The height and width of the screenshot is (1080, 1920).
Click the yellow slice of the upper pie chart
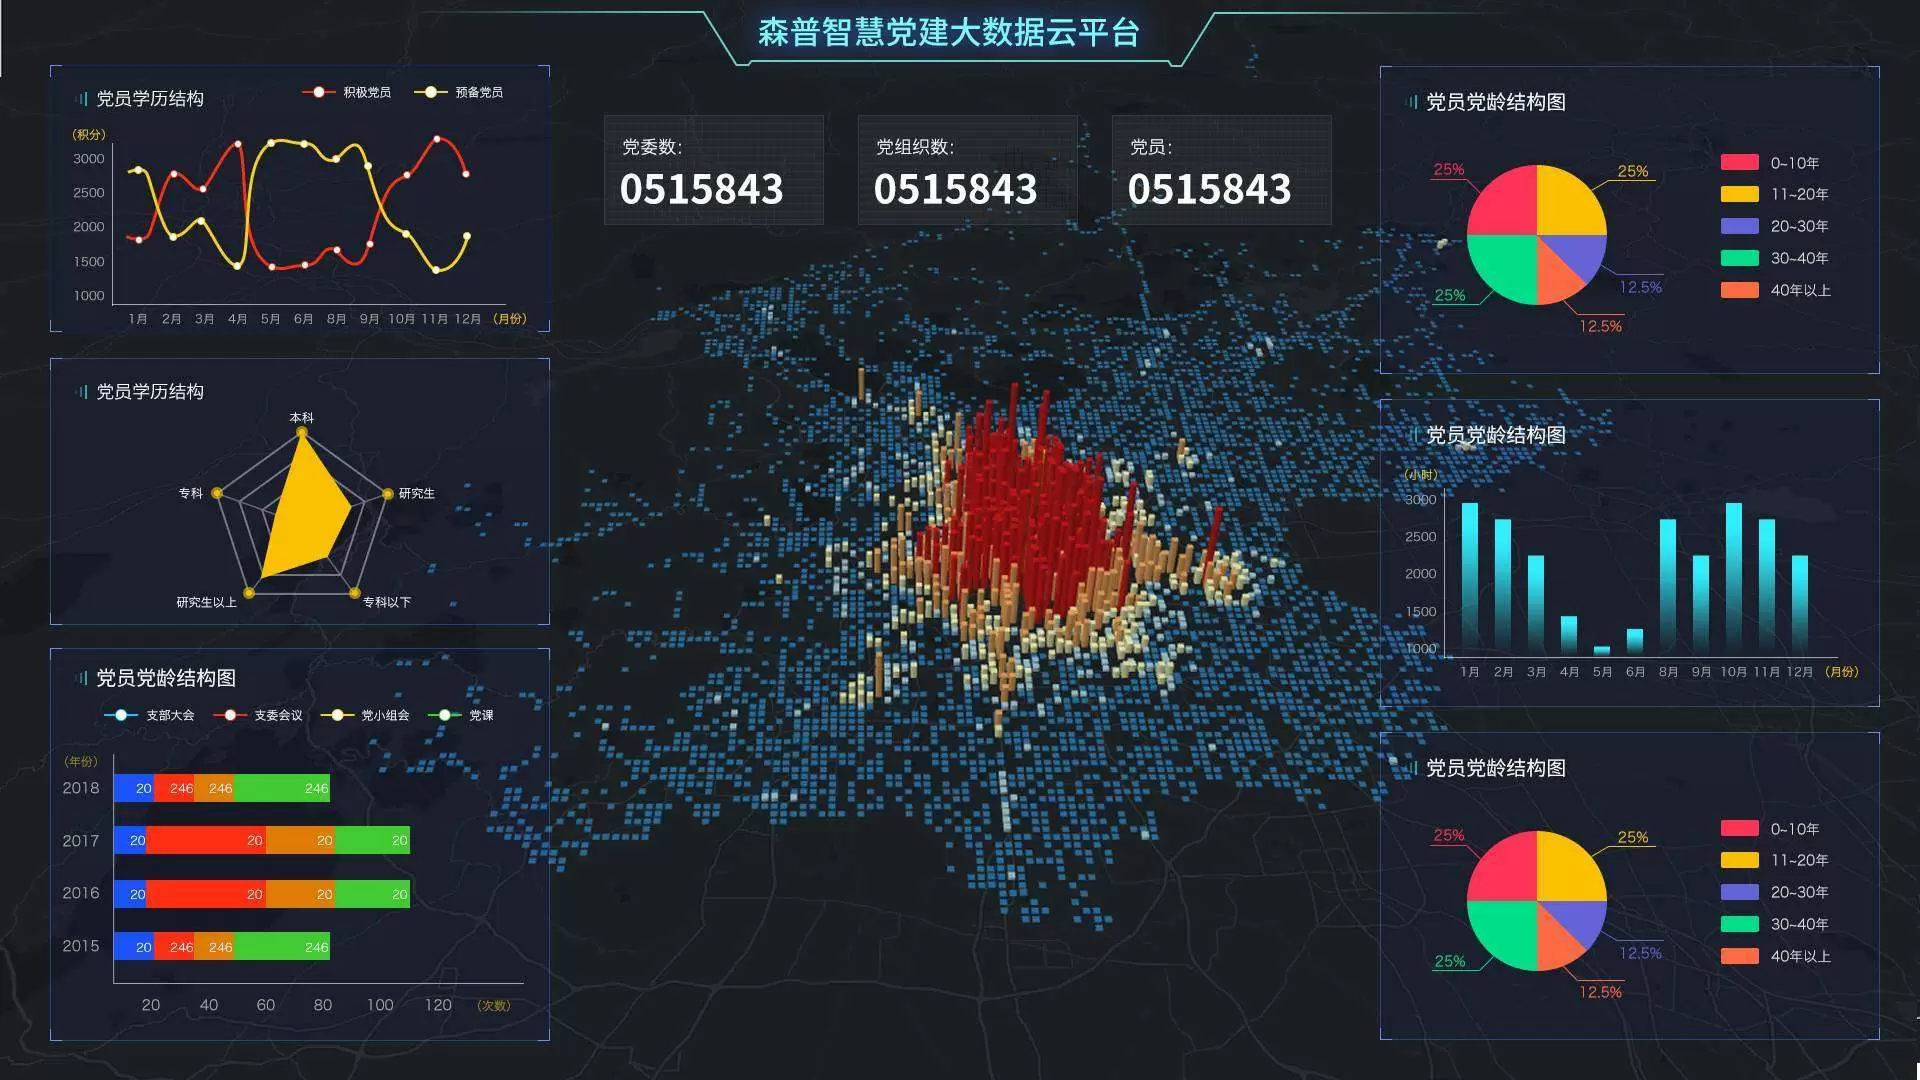pyautogui.click(x=1566, y=205)
